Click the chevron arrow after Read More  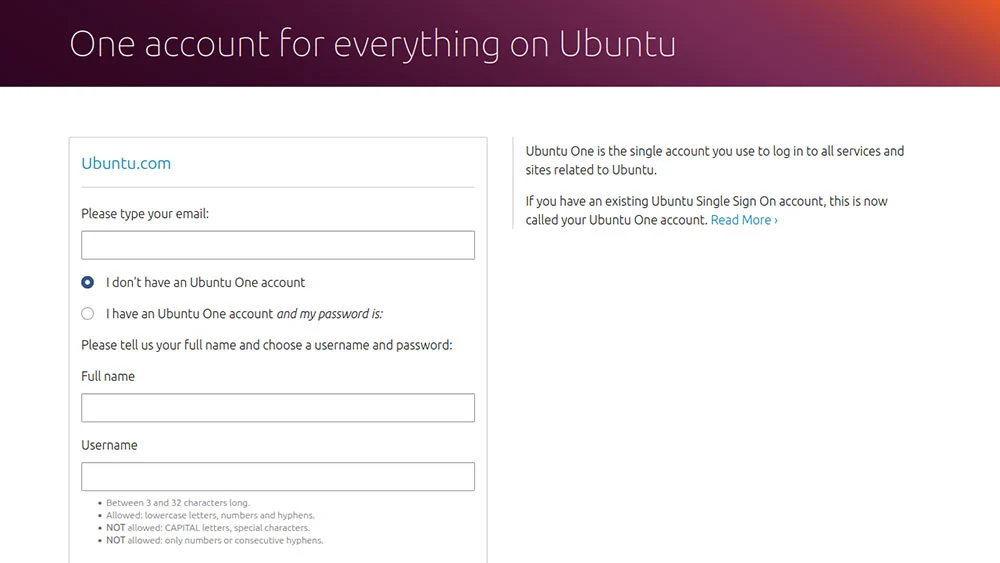click(x=776, y=221)
